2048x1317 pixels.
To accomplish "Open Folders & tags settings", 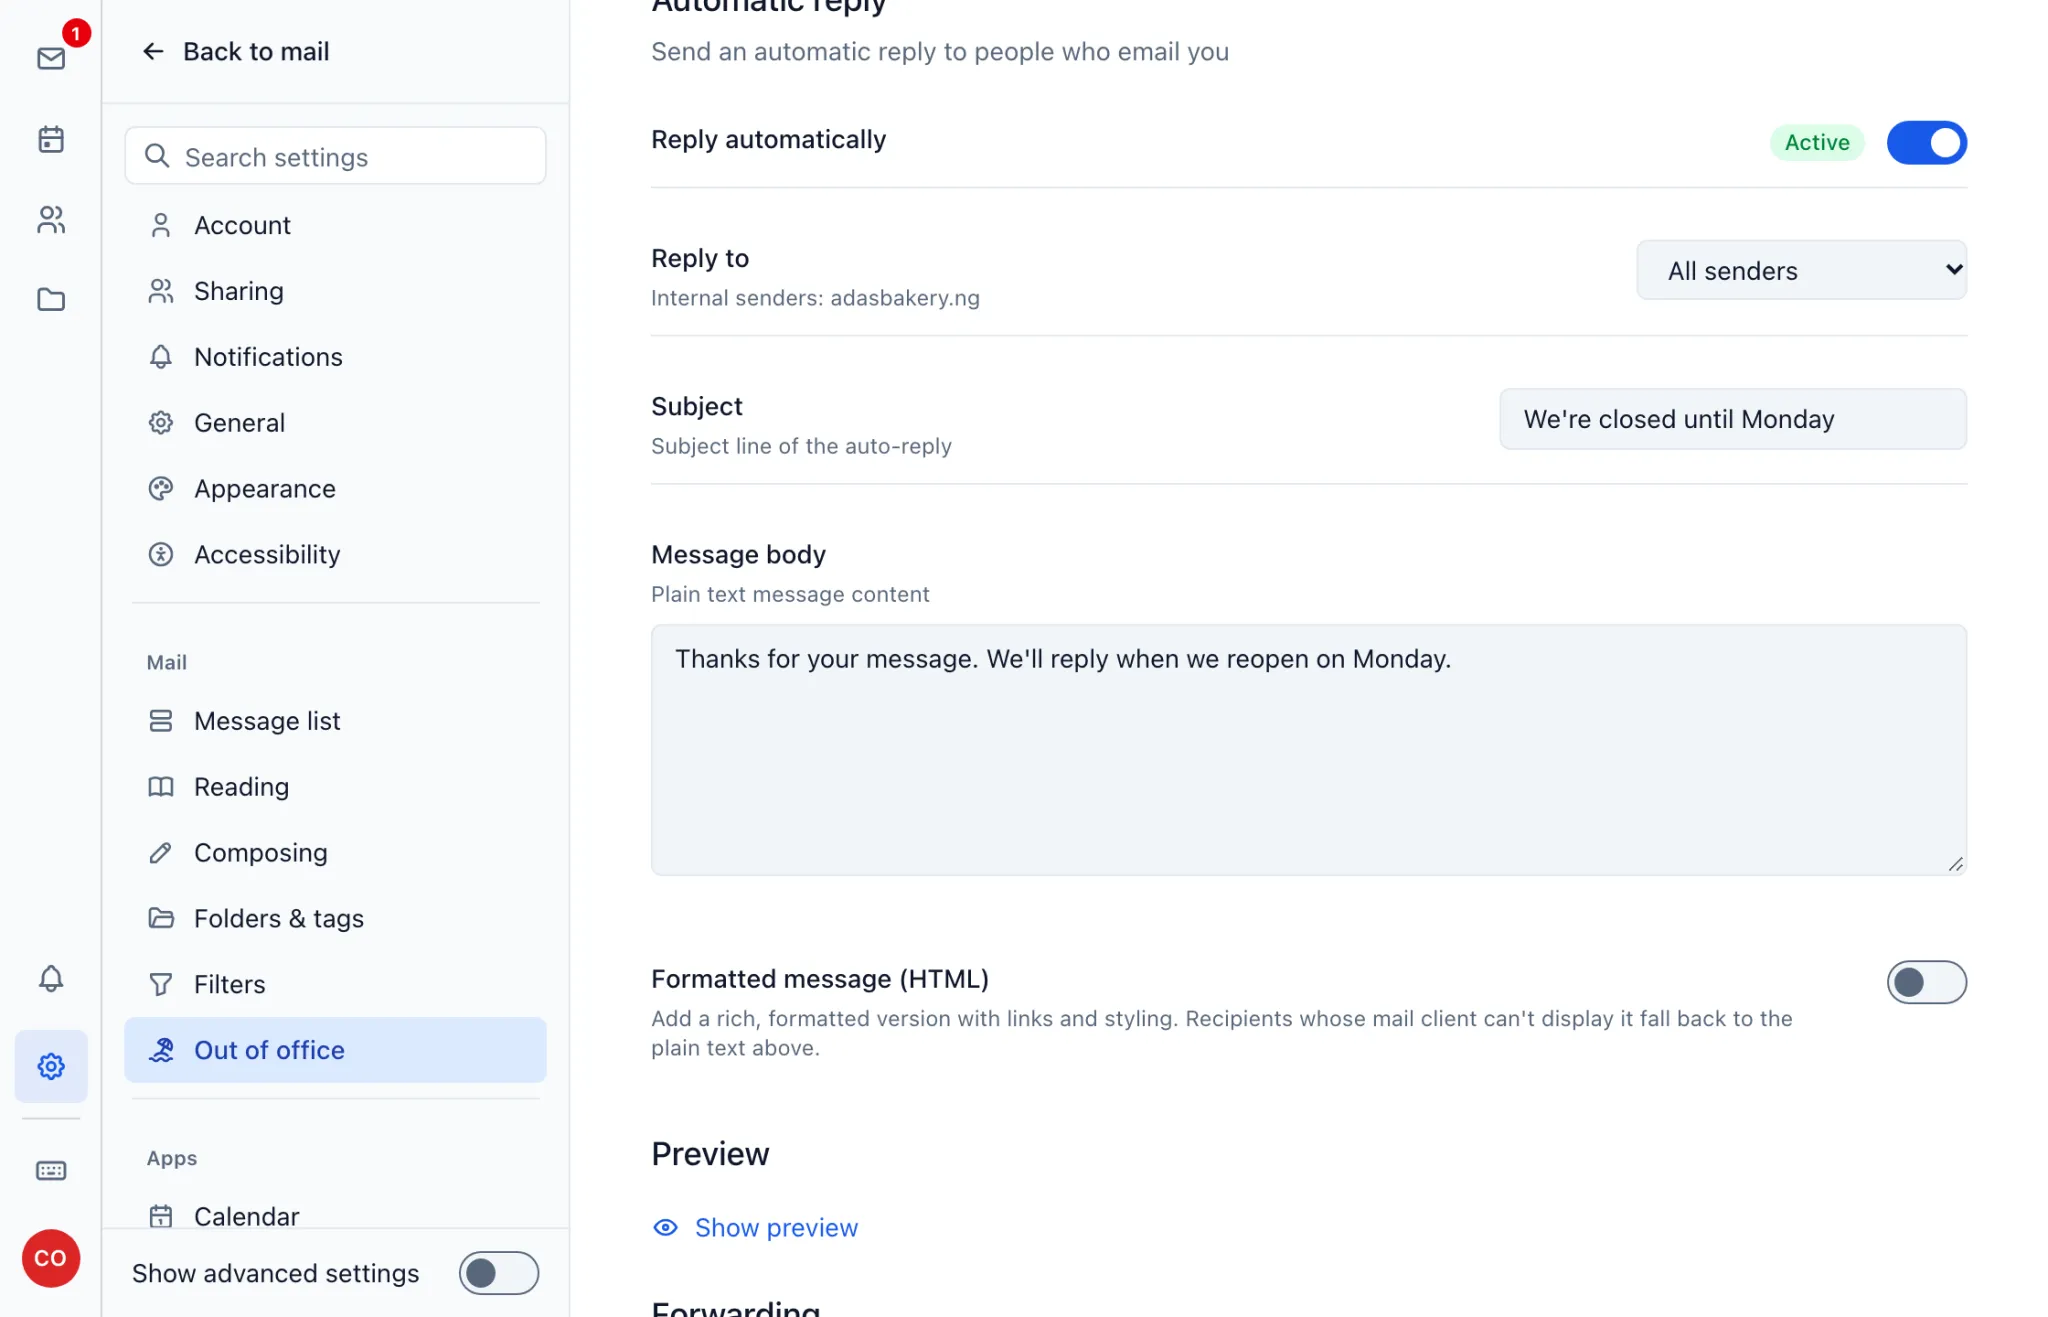I will (x=335, y=918).
